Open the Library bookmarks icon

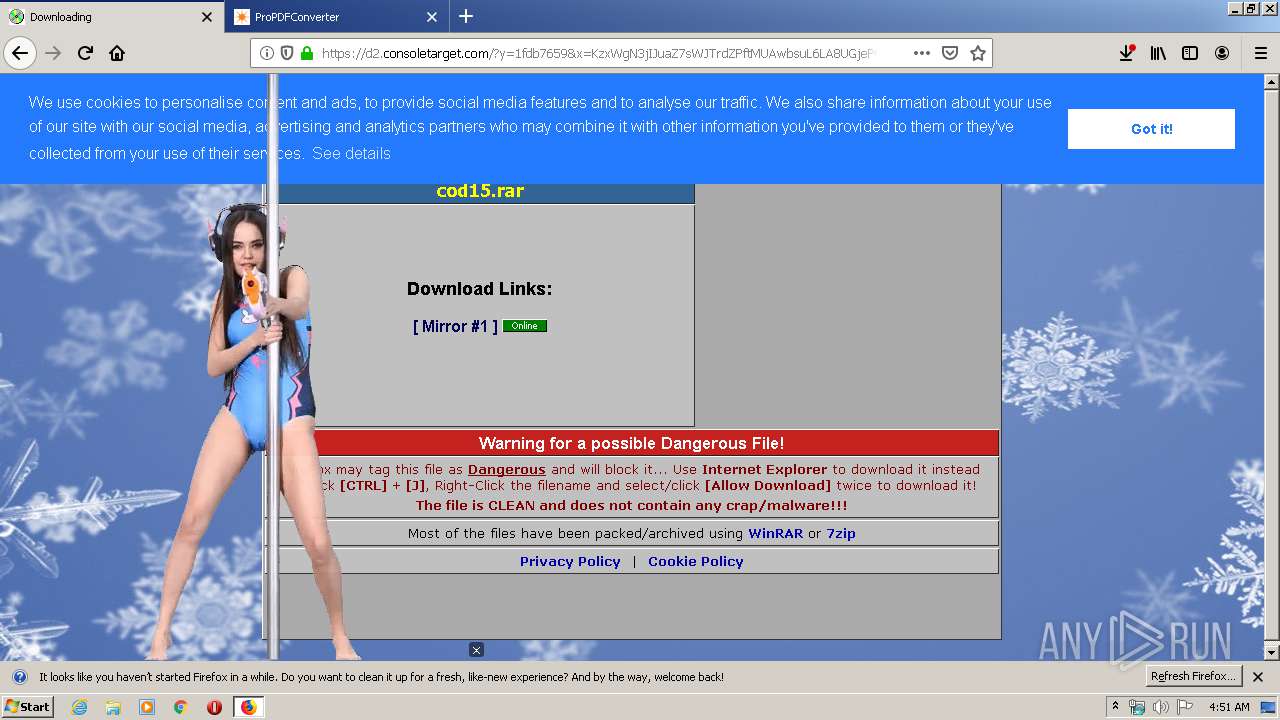tap(1158, 53)
